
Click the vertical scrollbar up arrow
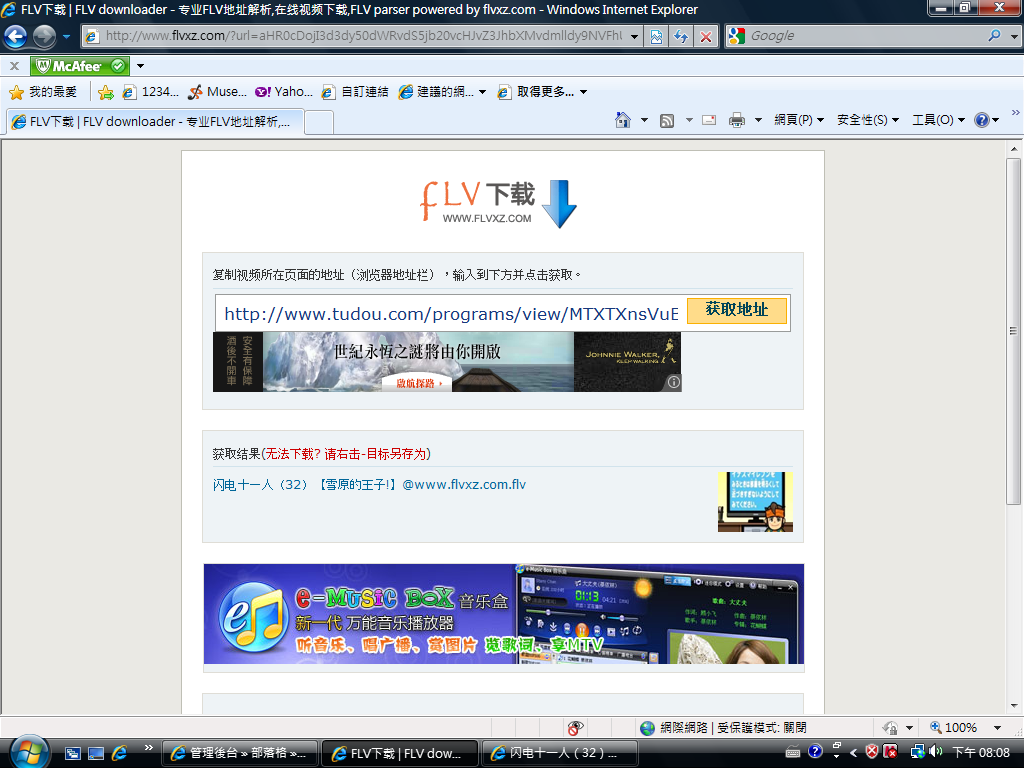[x=1014, y=150]
